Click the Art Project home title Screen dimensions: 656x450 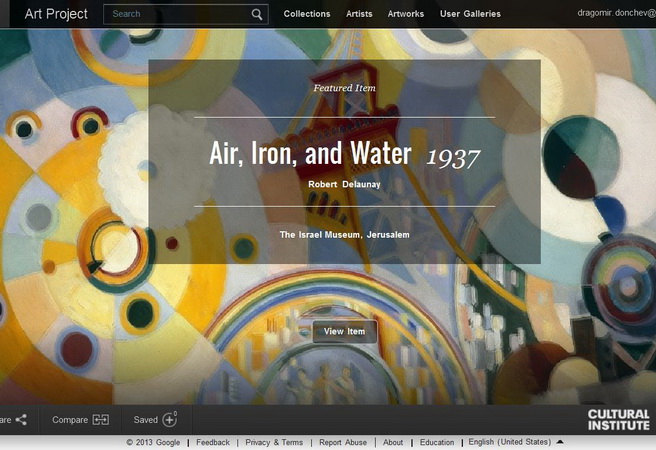coord(56,14)
